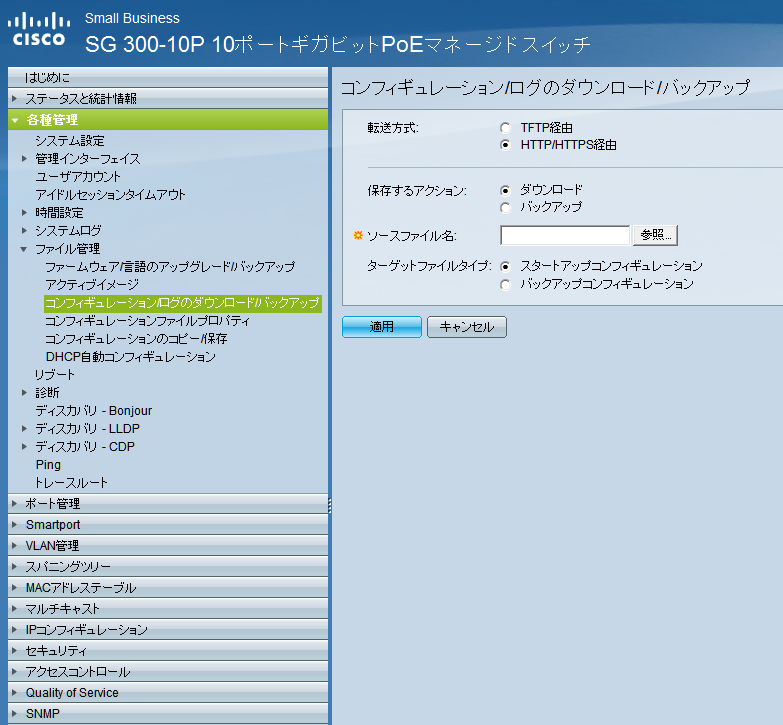Click the 参照... browse button
783x725 pixels.
(x=655, y=235)
